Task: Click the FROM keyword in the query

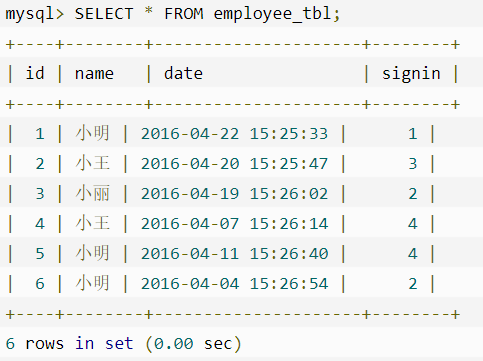Action: 184,14
